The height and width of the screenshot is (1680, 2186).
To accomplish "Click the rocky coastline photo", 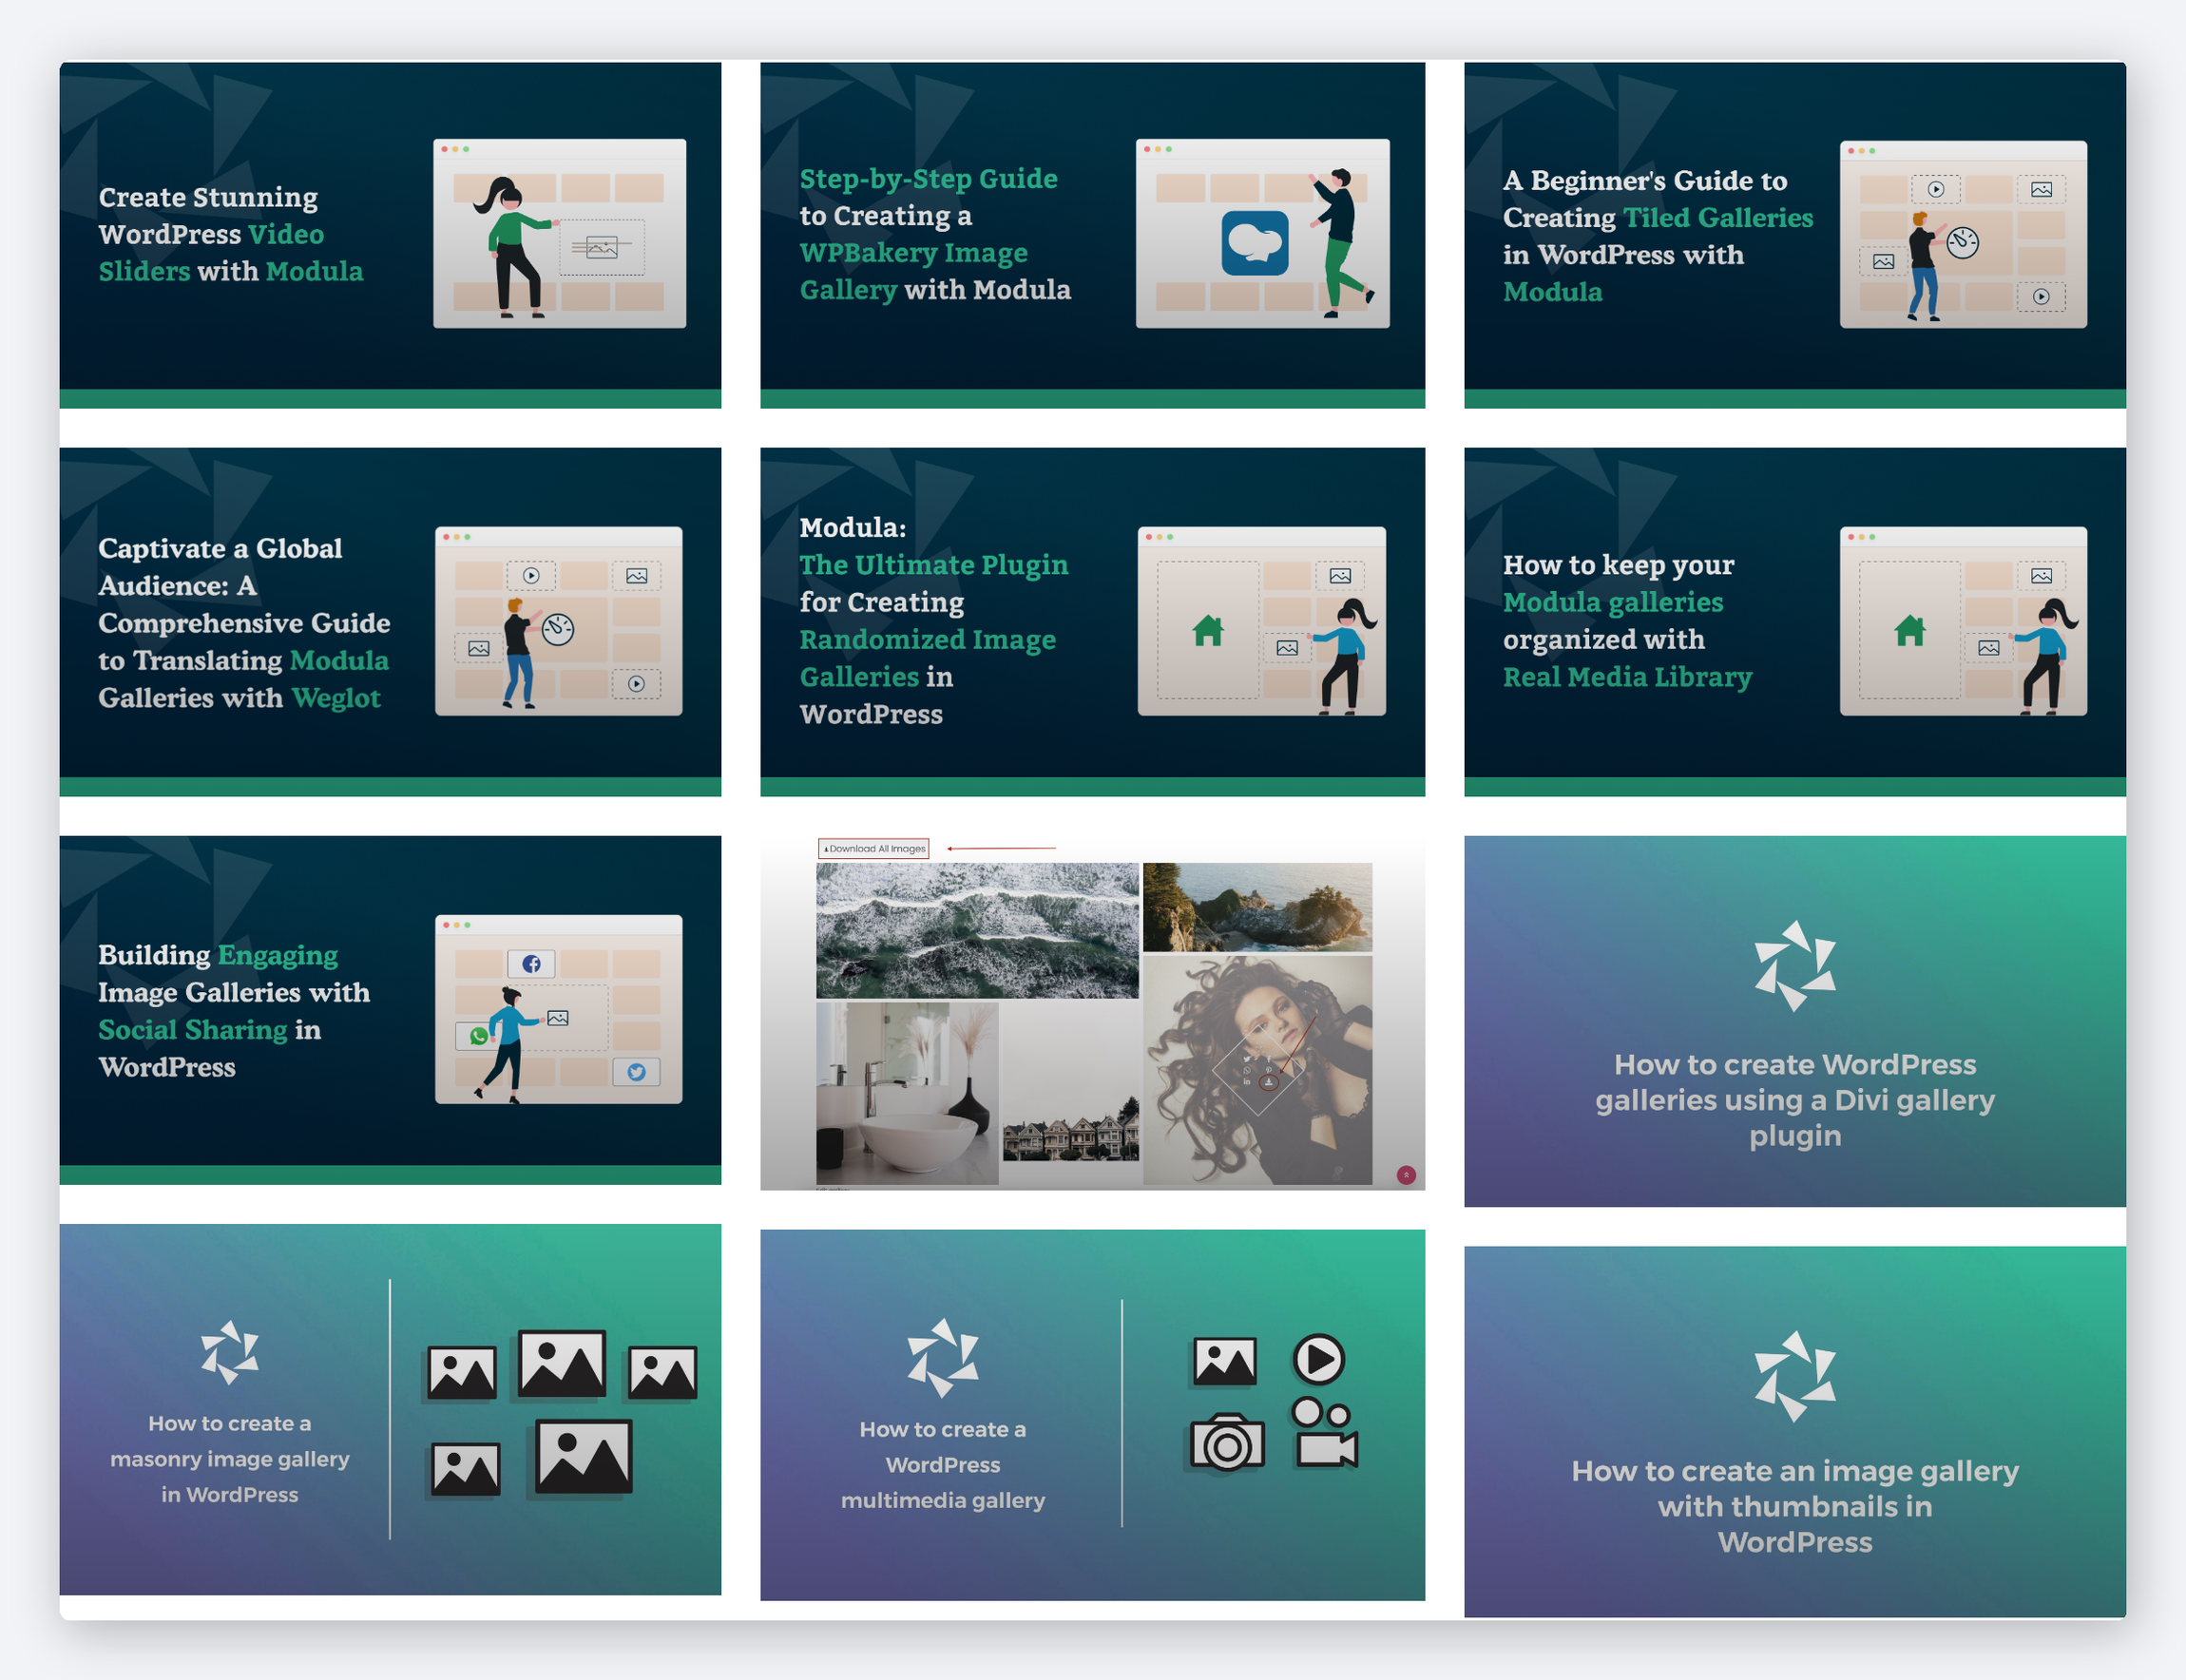I will (1257, 907).
